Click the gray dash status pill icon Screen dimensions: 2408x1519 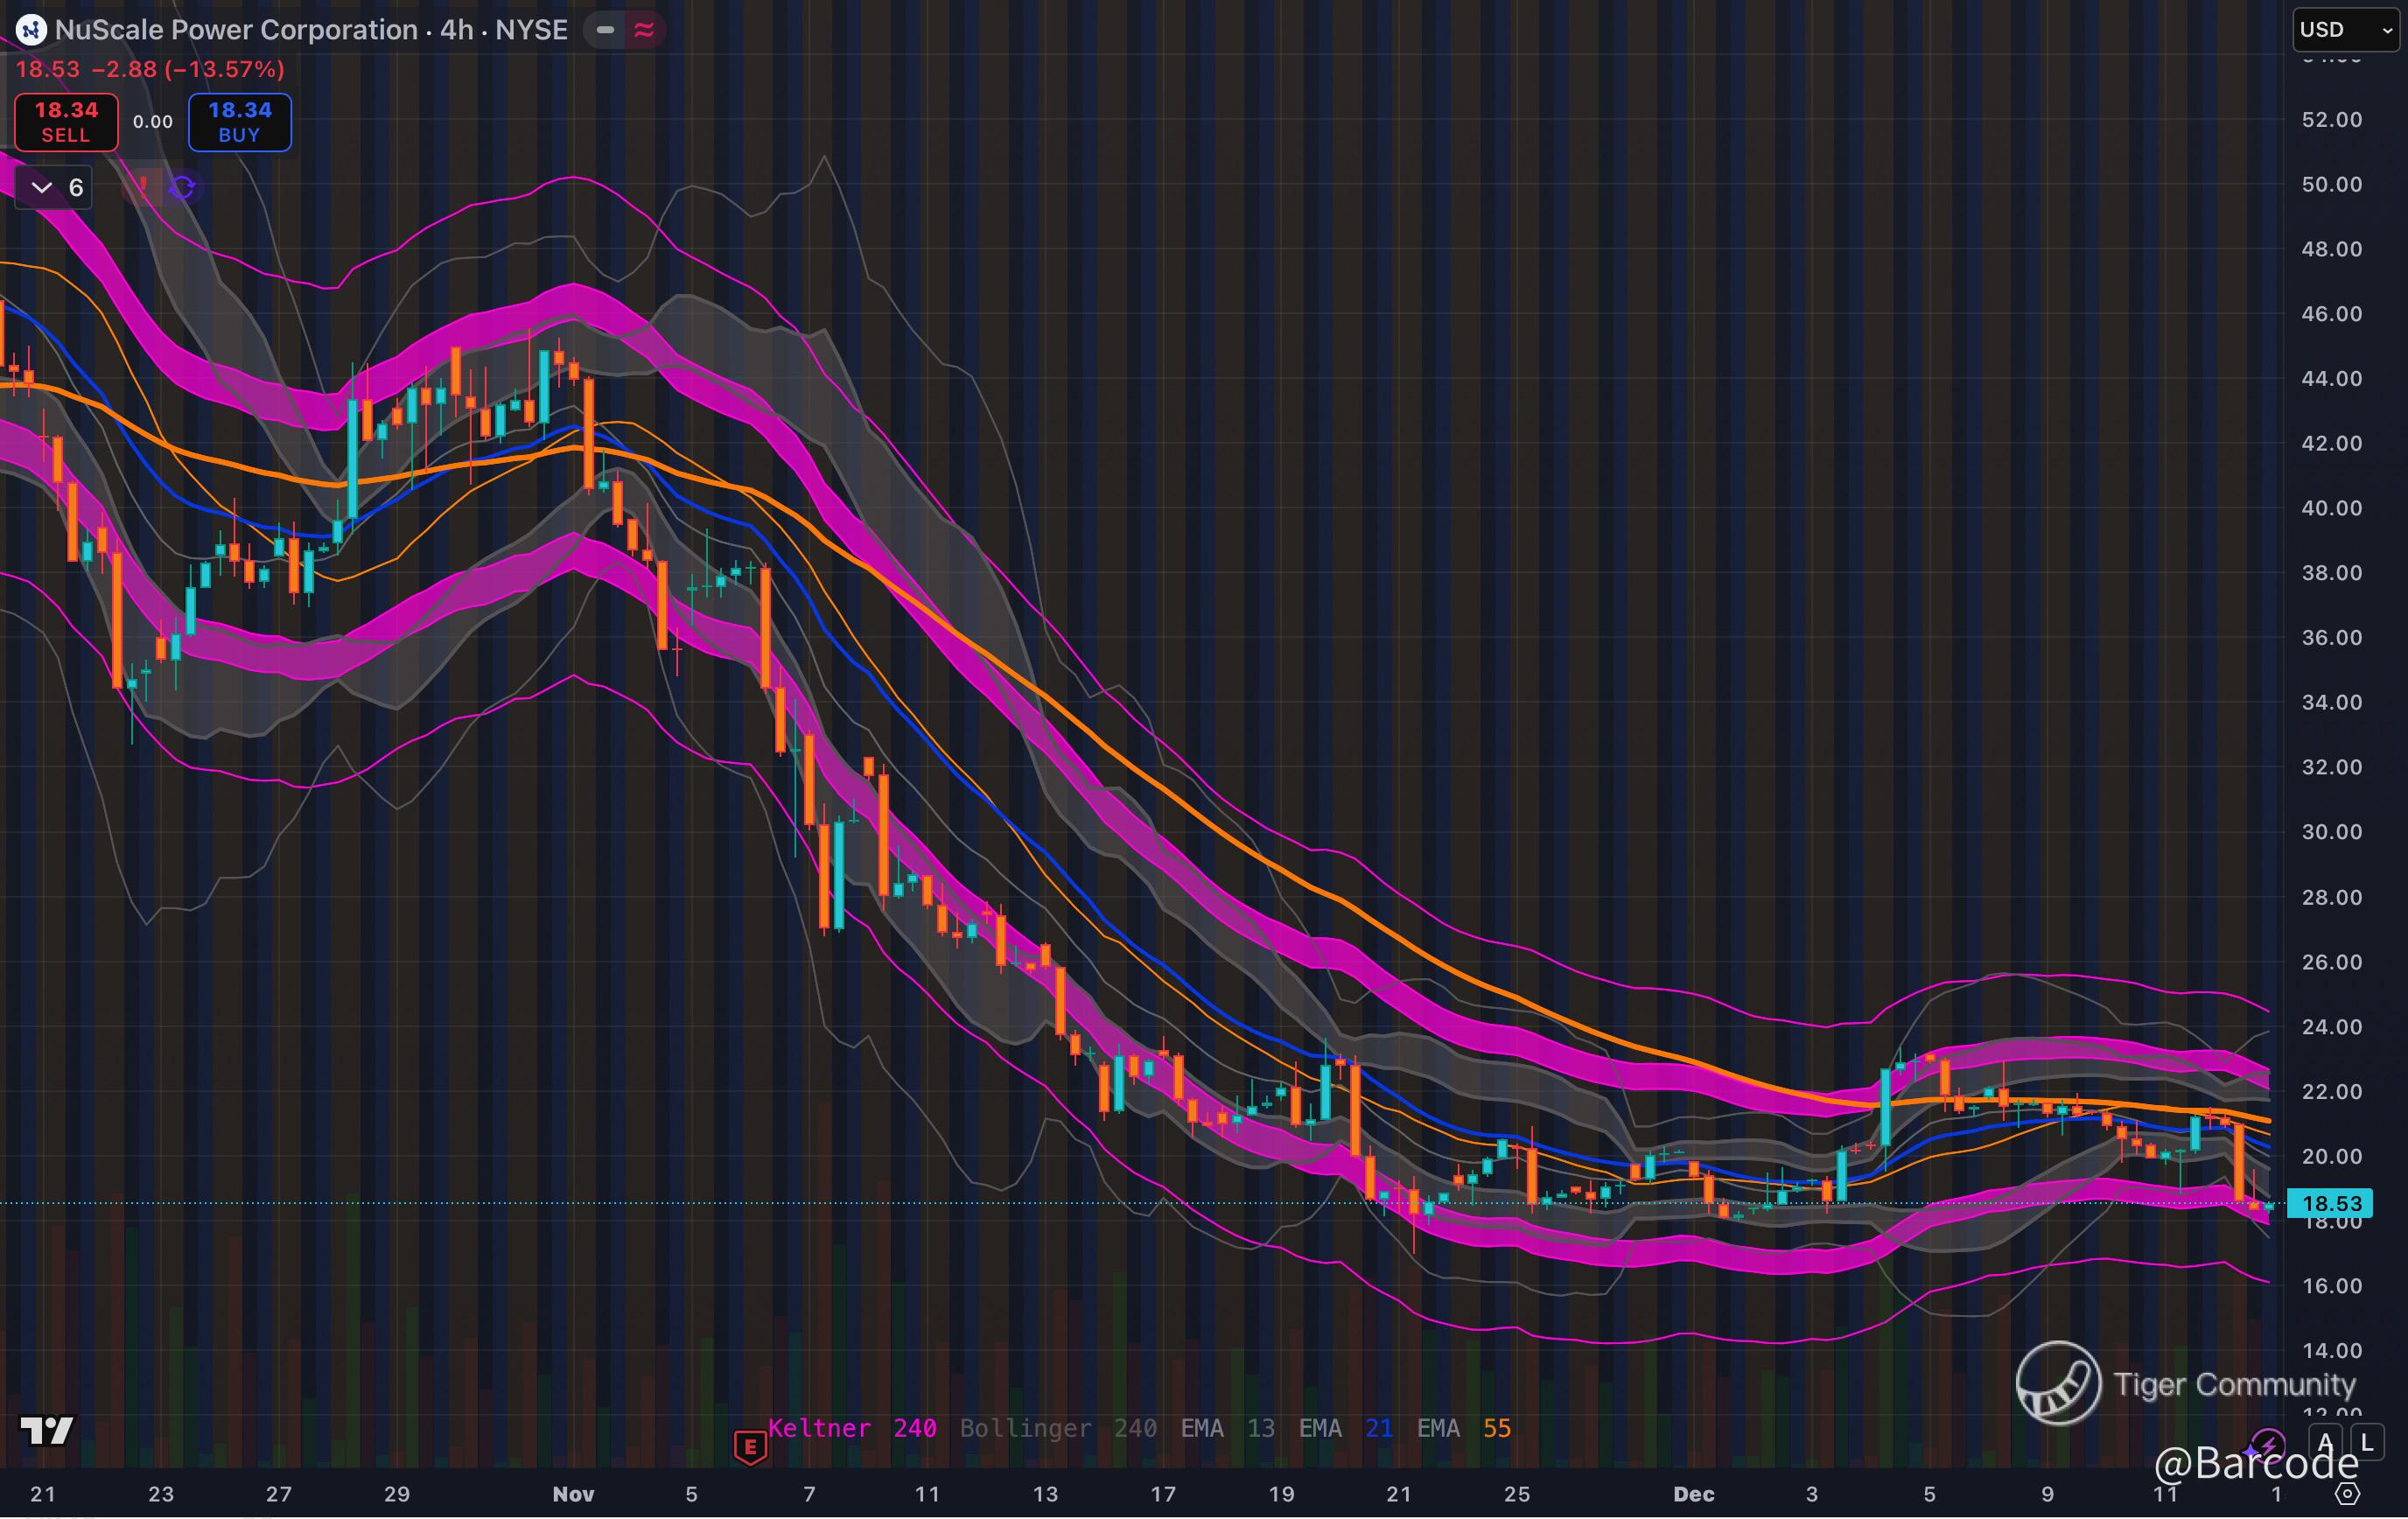605,30
